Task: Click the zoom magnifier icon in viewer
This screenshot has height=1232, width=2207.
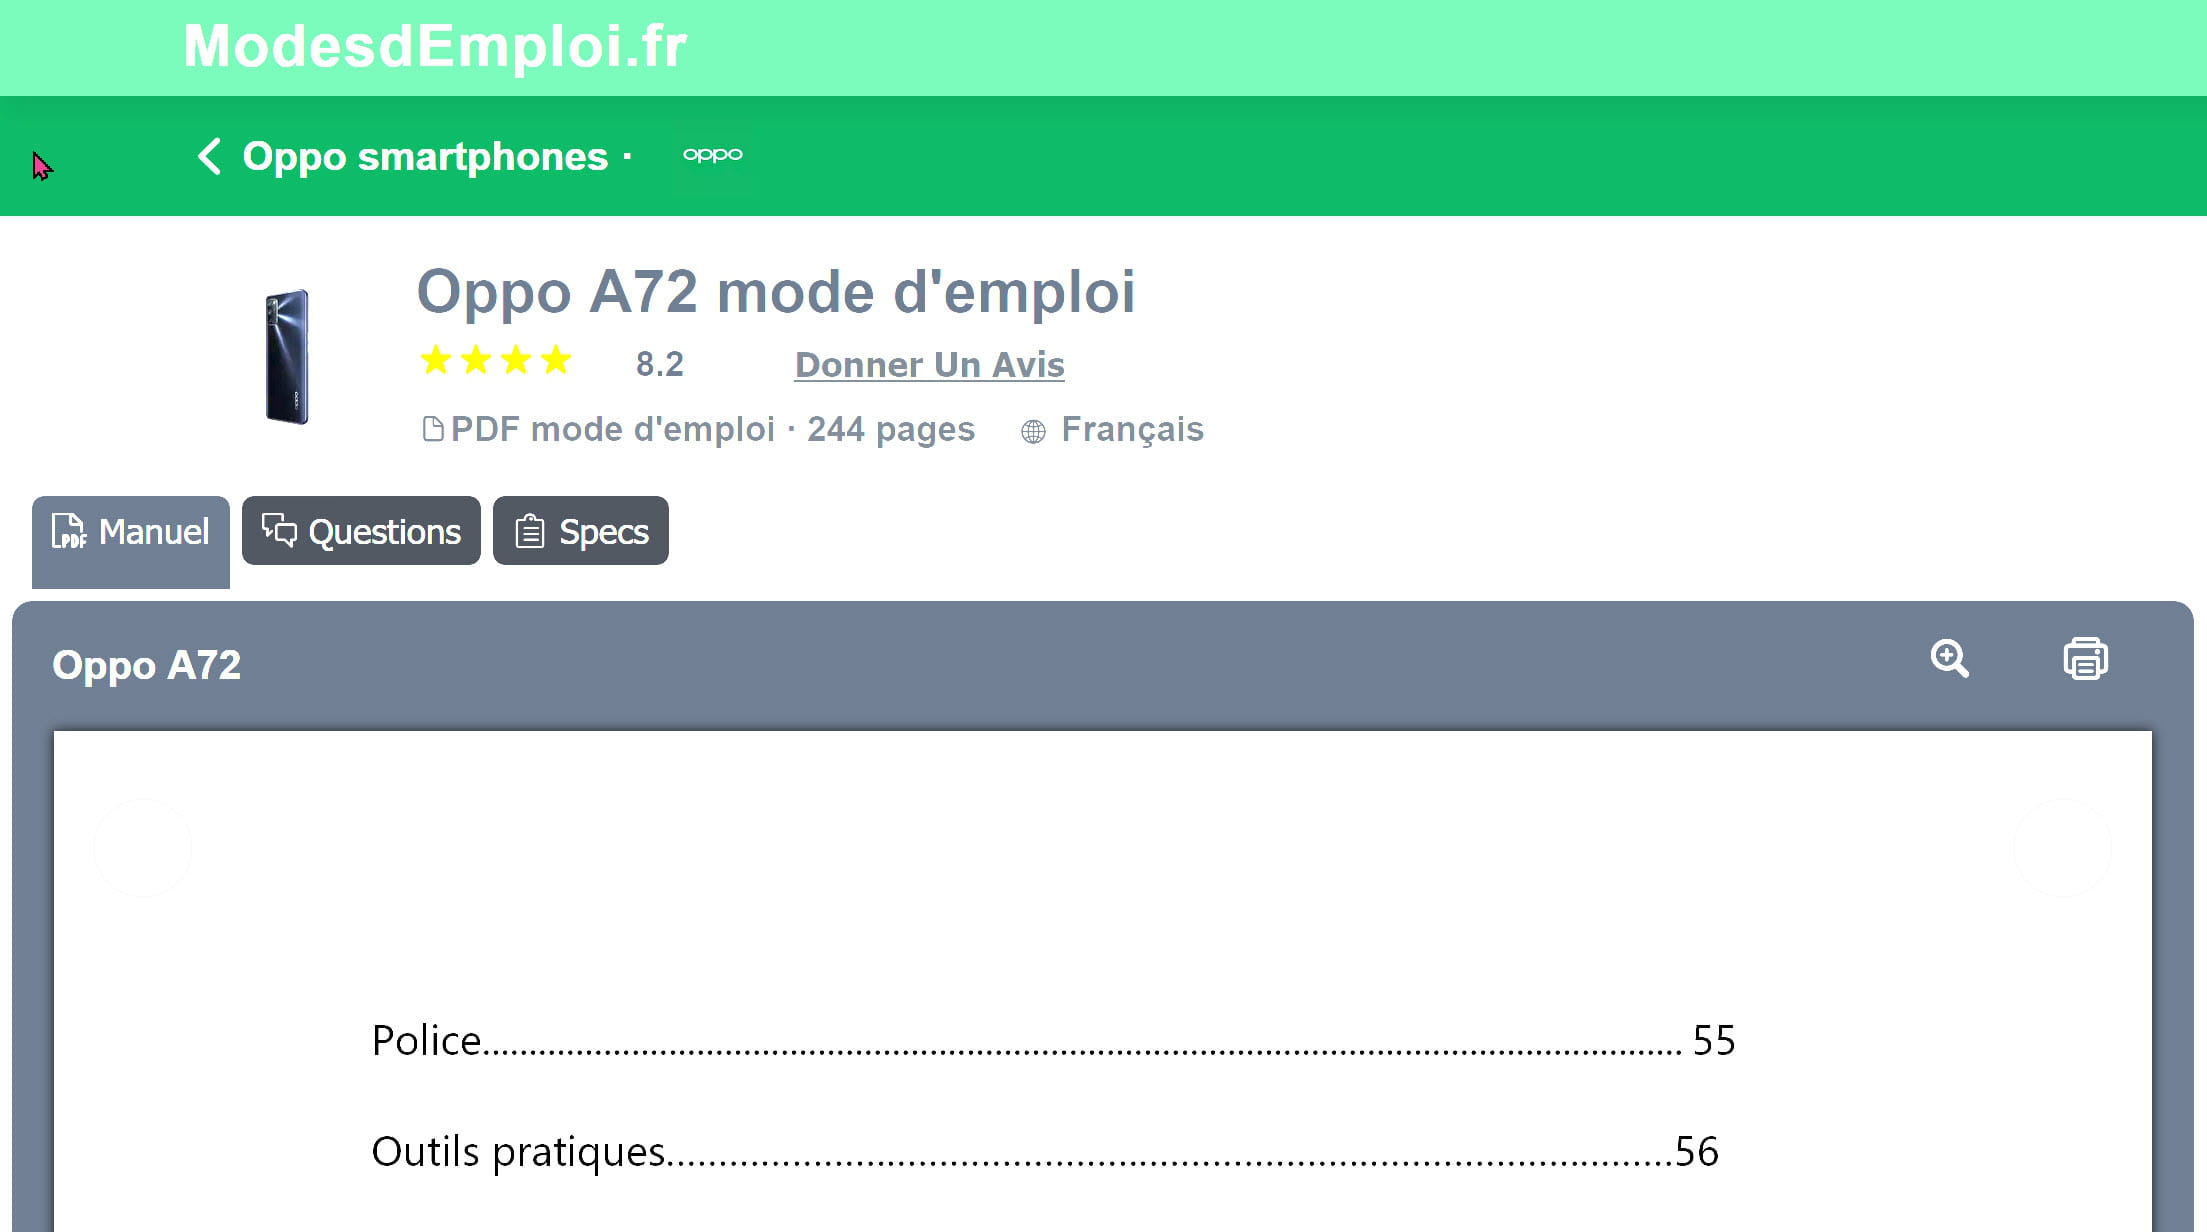Action: click(x=1949, y=659)
